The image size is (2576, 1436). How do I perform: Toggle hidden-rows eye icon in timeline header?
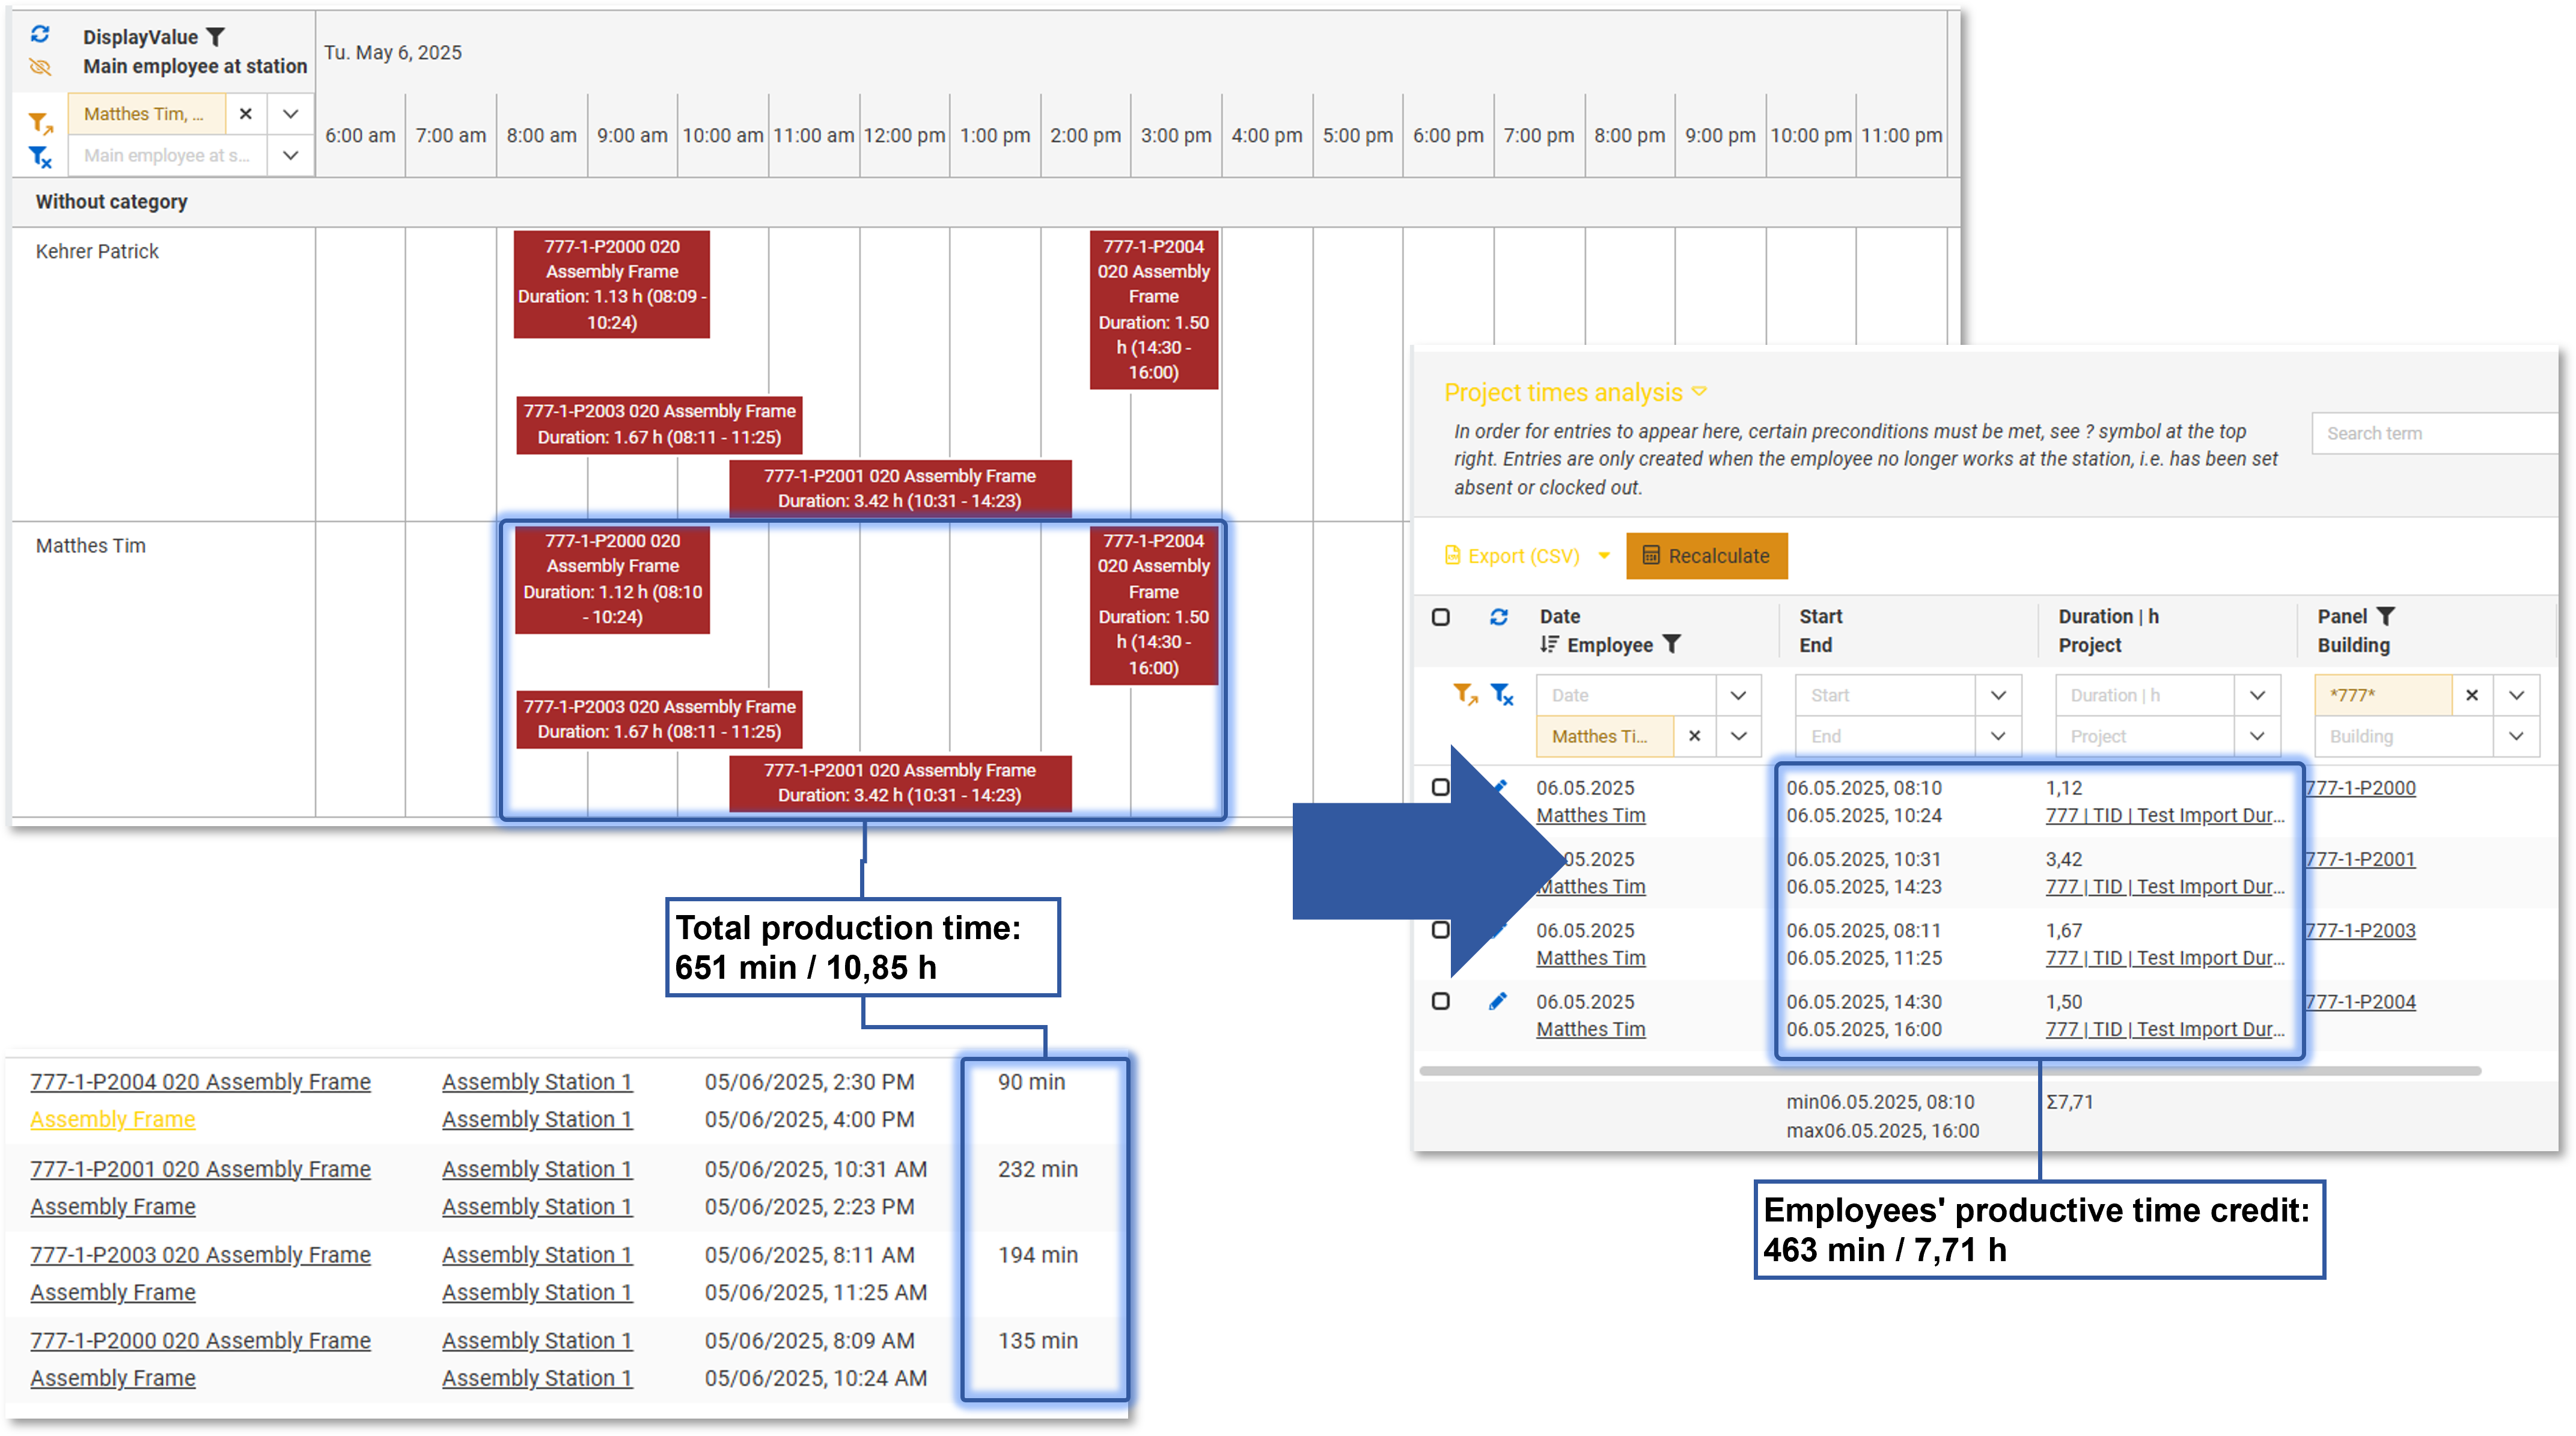click(x=40, y=67)
